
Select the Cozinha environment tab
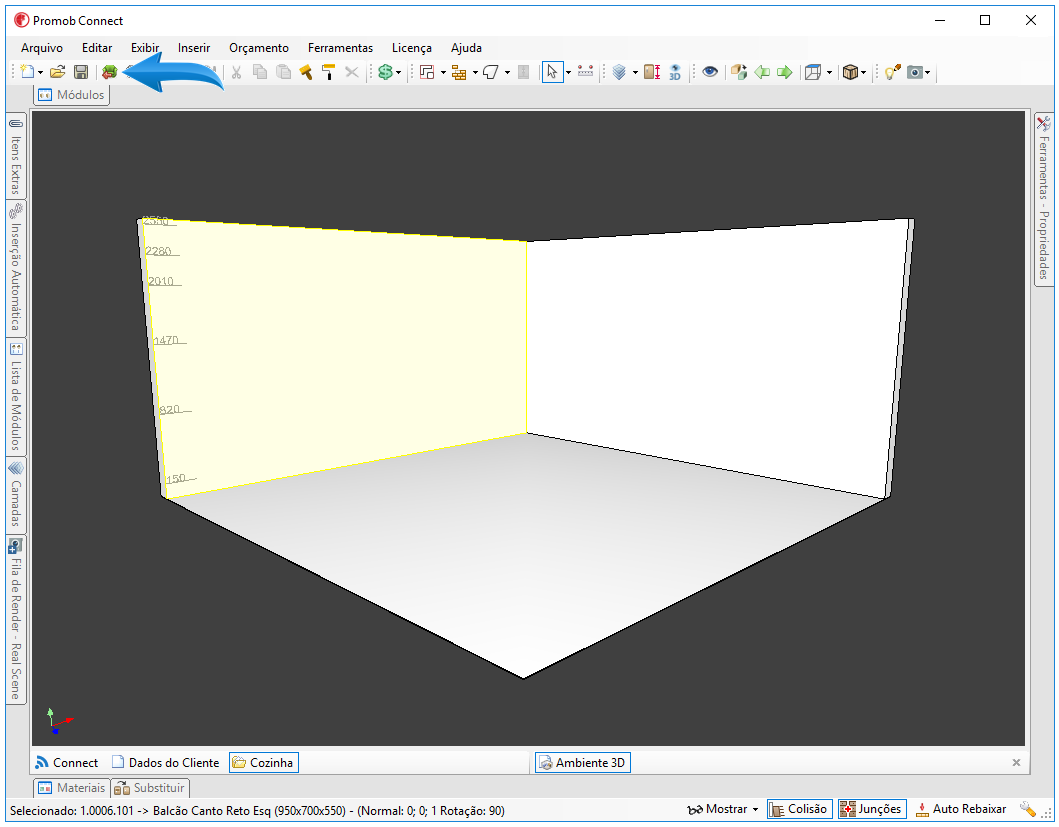point(263,763)
